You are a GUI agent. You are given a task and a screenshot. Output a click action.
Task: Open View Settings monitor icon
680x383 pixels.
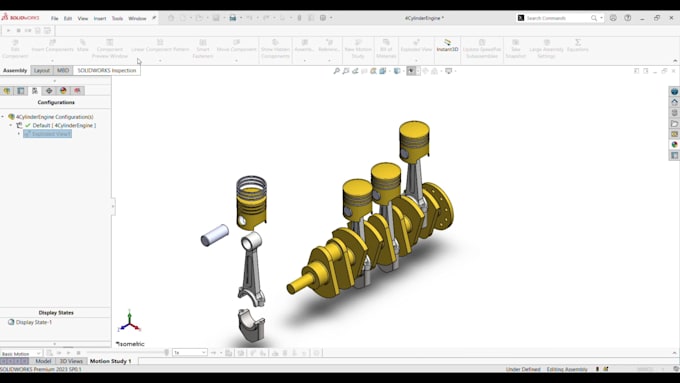pos(448,71)
